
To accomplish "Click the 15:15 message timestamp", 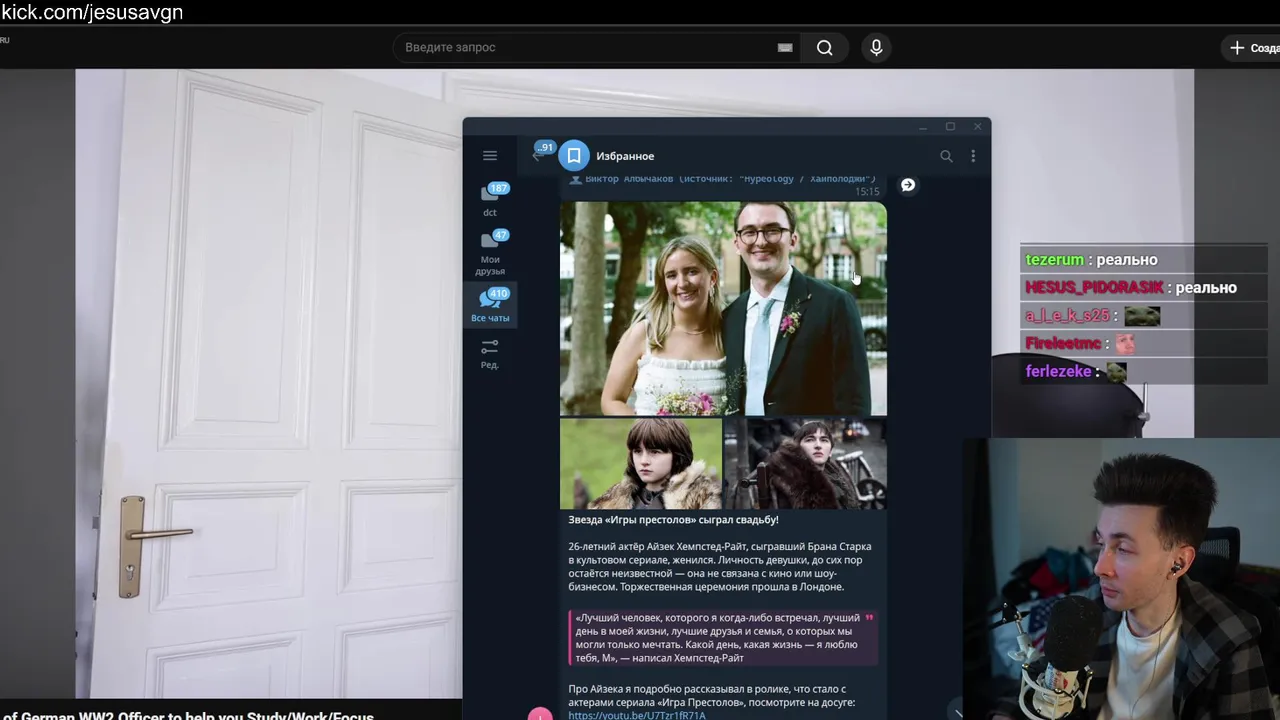I will (867, 191).
